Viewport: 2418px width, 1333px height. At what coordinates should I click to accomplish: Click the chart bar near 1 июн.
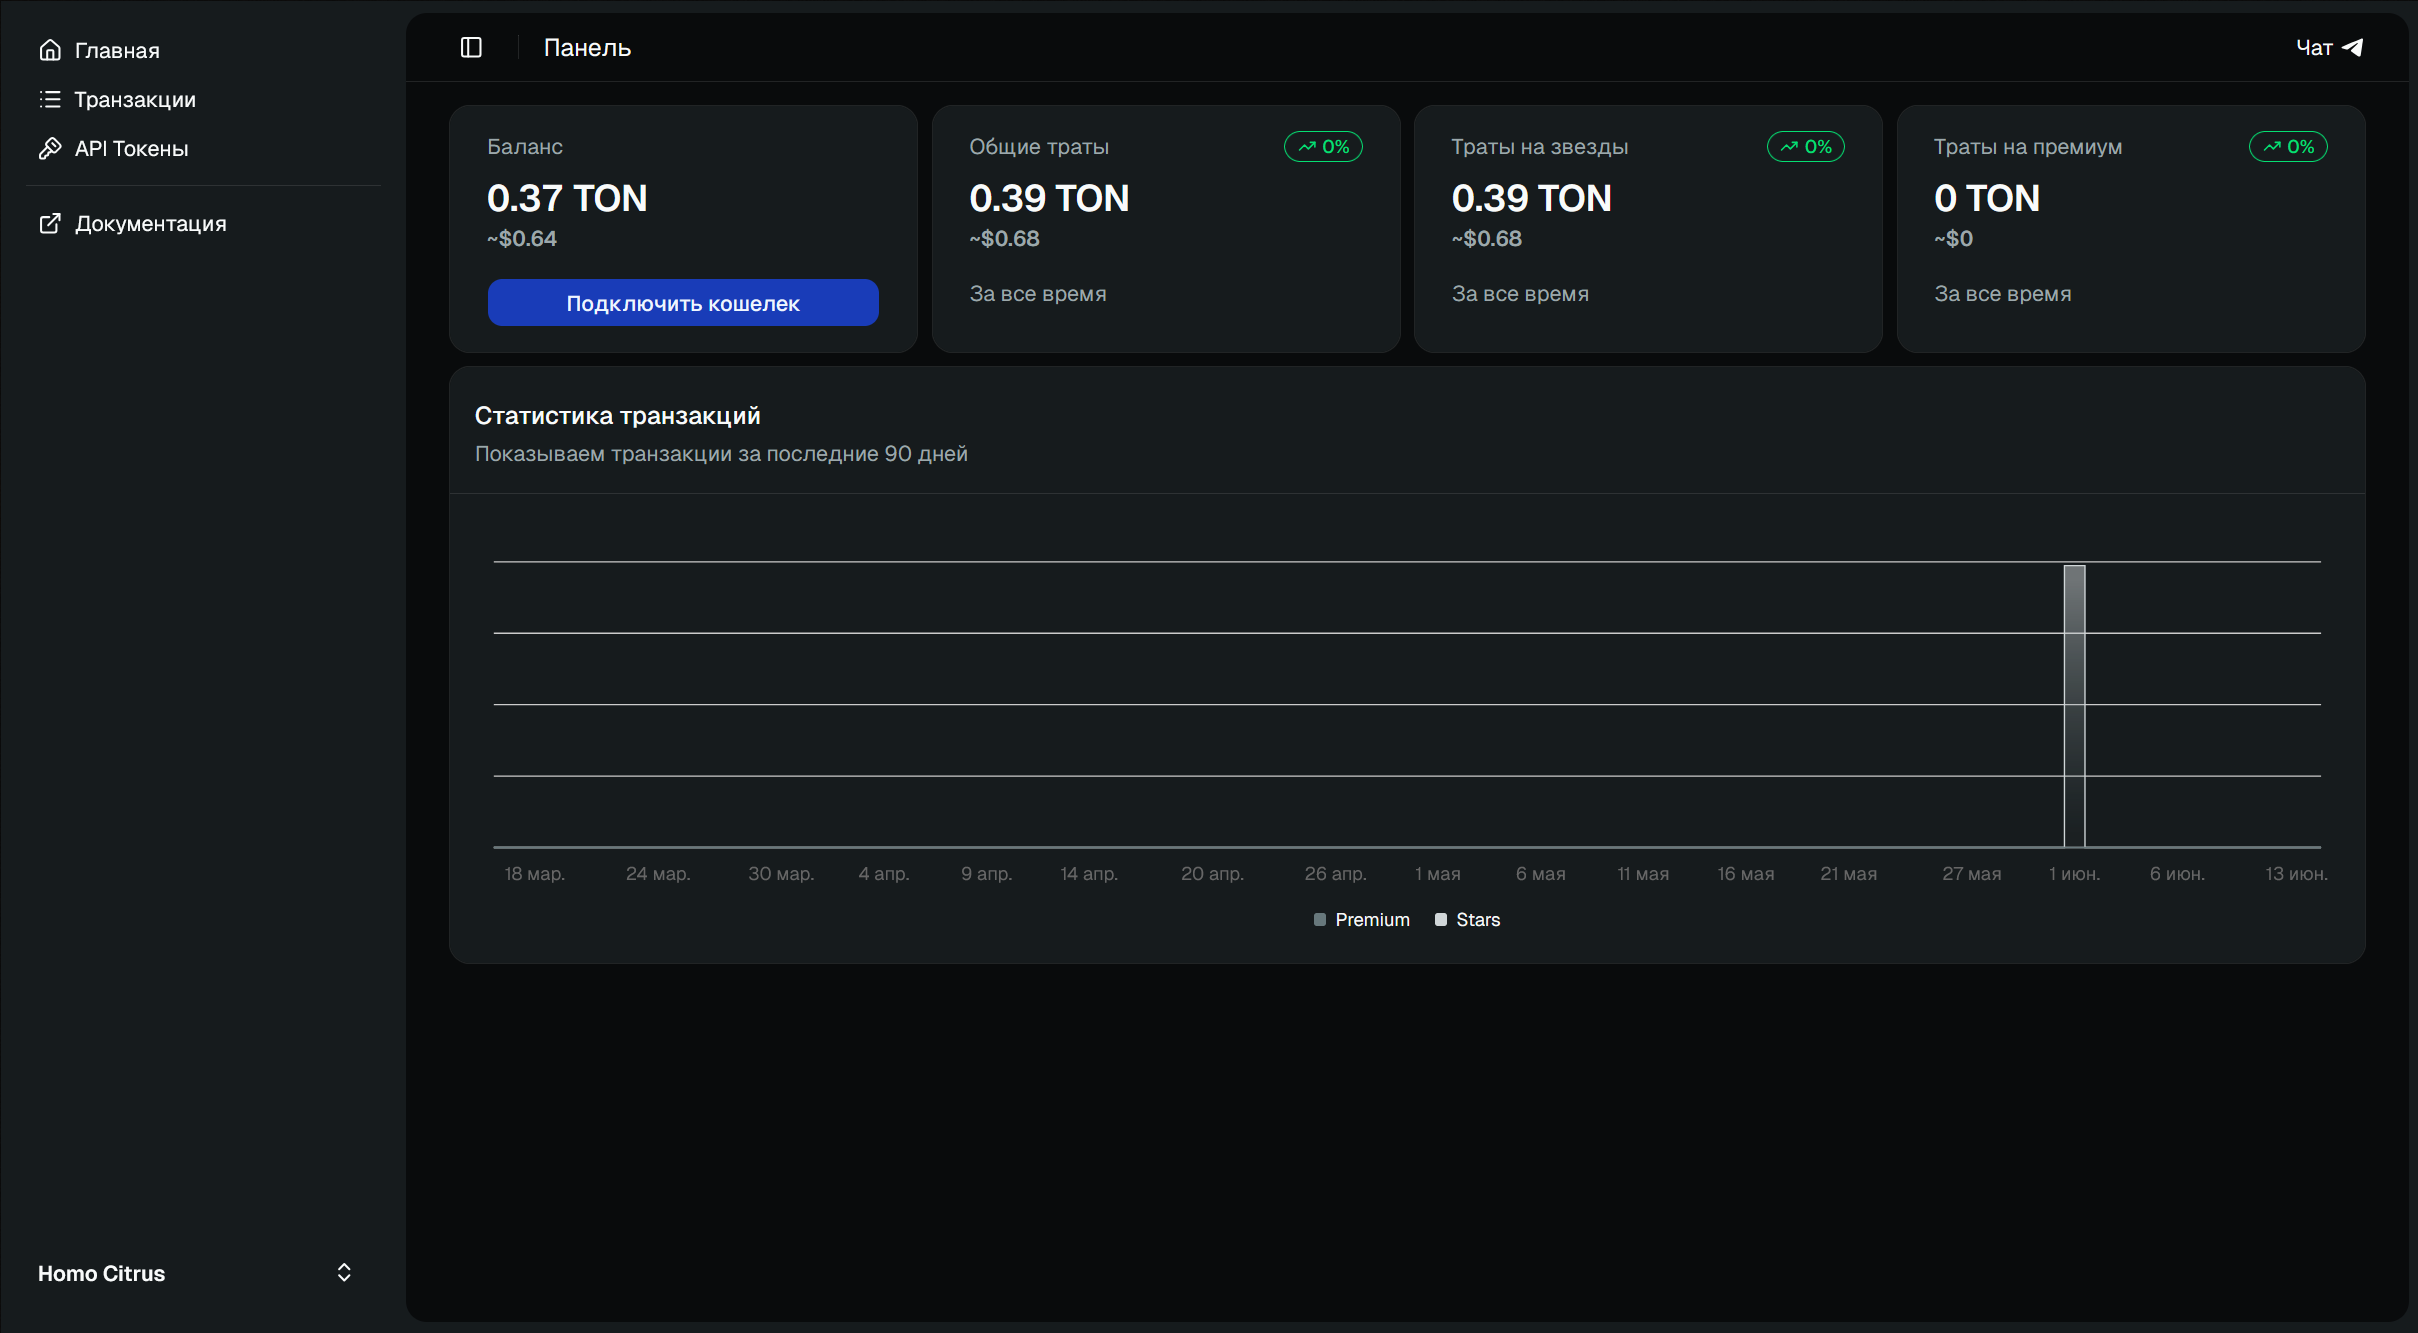click(x=2075, y=706)
